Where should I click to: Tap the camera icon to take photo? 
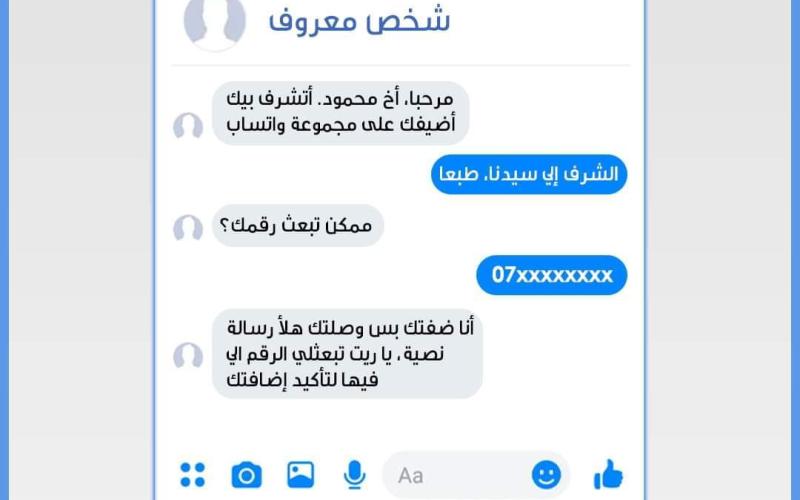(x=246, y=475)
